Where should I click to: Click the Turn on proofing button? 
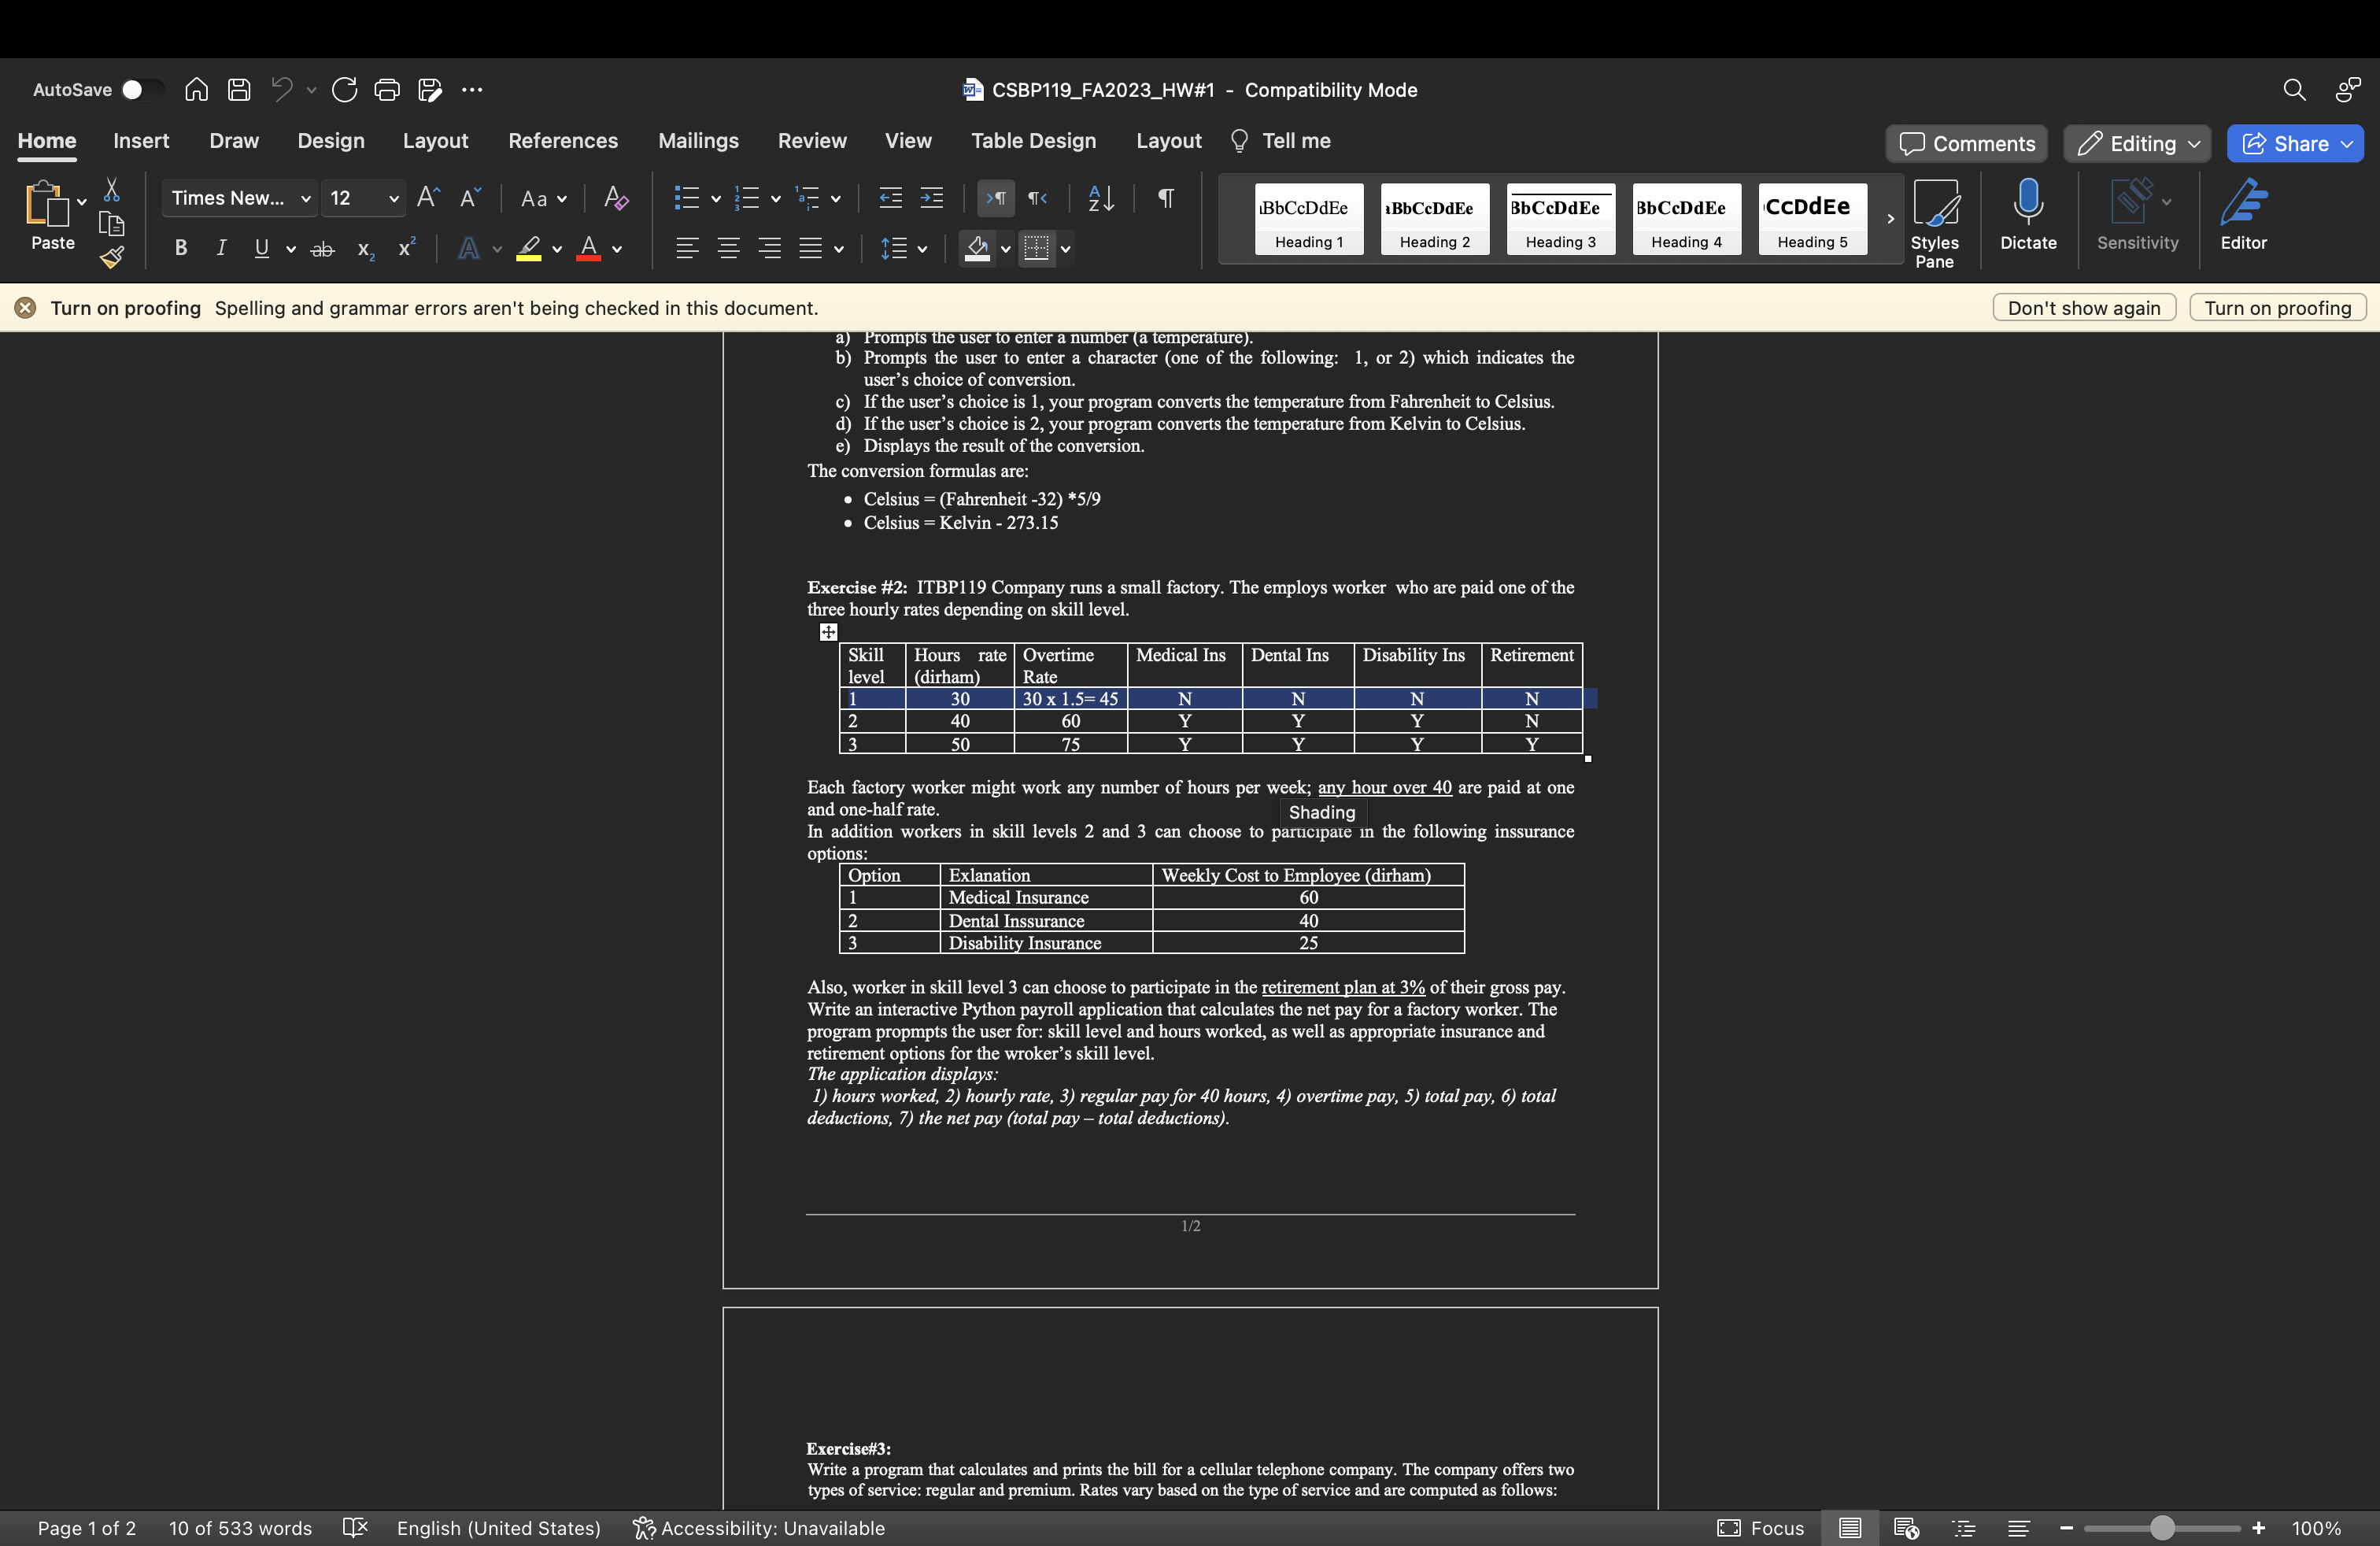2276,308
